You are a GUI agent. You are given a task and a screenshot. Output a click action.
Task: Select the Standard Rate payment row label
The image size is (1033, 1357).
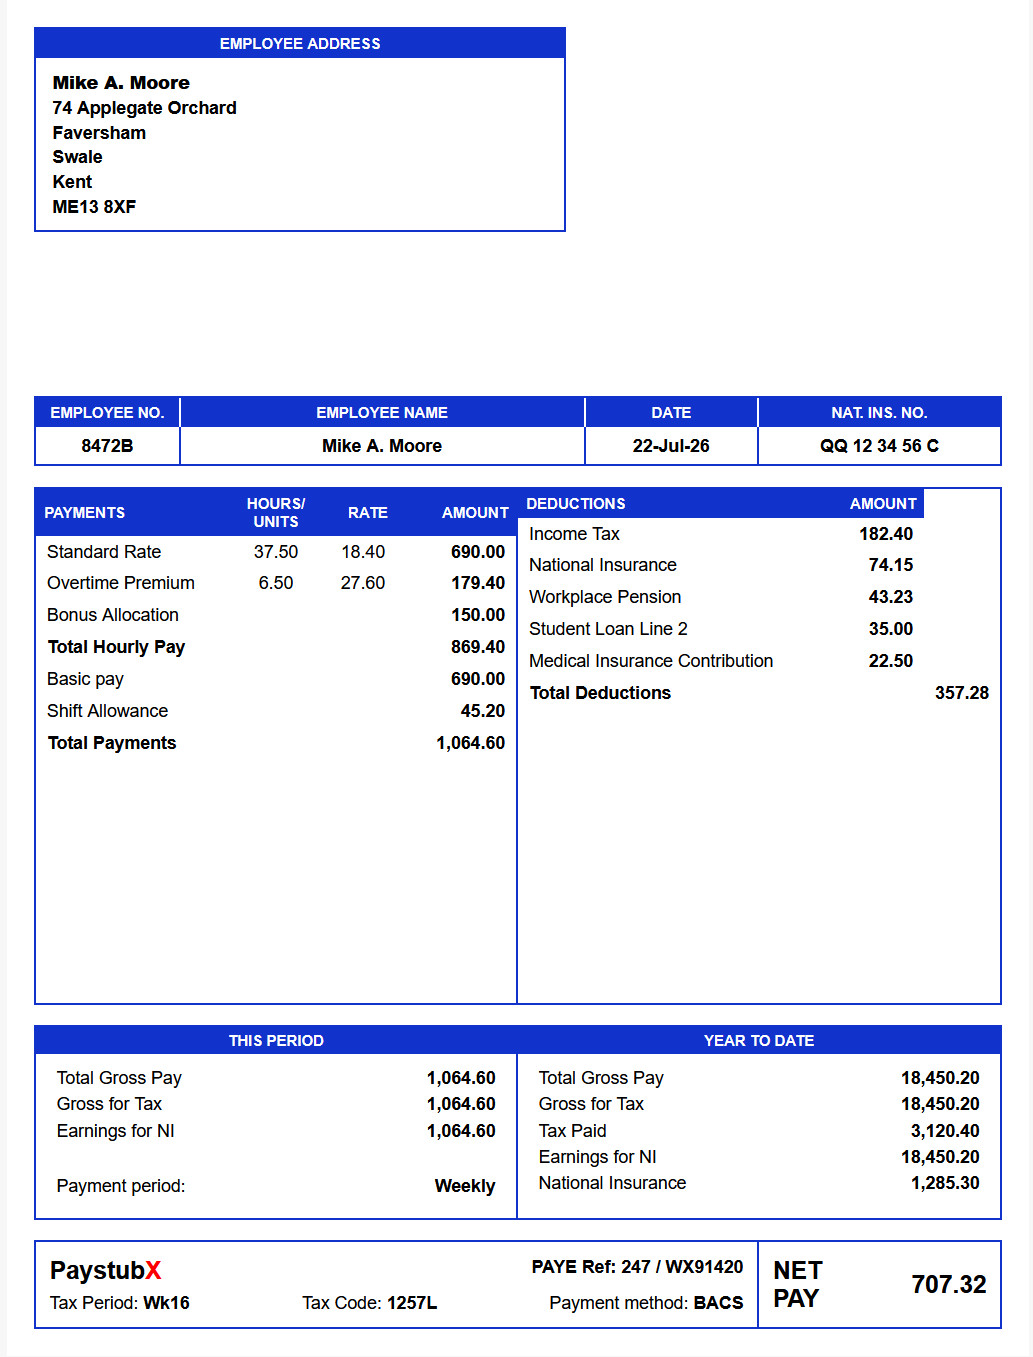(104, 552)
